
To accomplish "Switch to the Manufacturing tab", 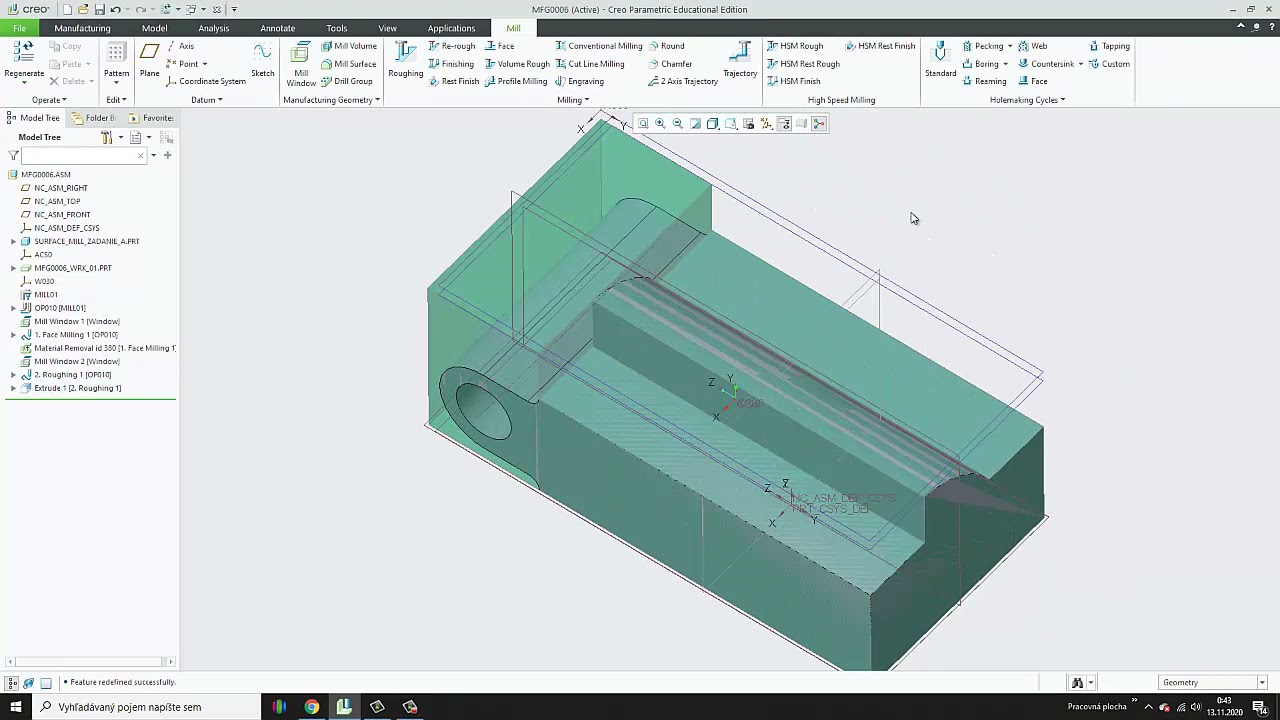I will click(x=82, y=28).
